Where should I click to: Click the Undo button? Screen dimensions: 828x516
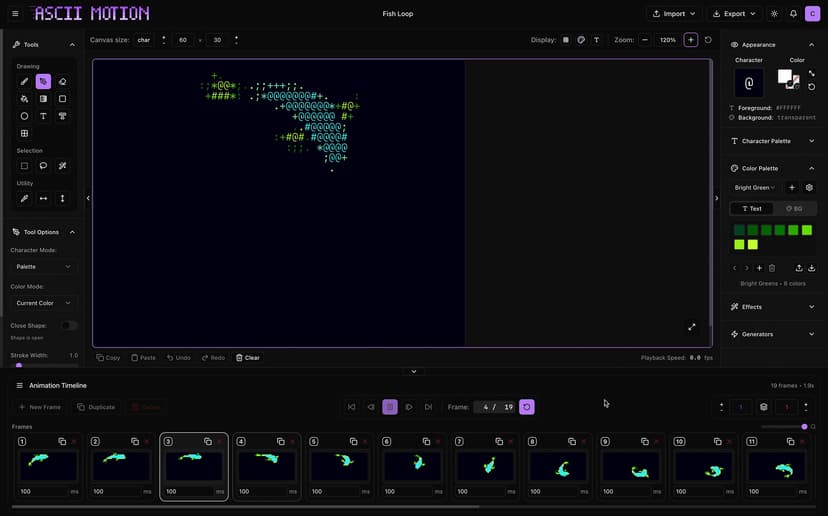[178, 358]
